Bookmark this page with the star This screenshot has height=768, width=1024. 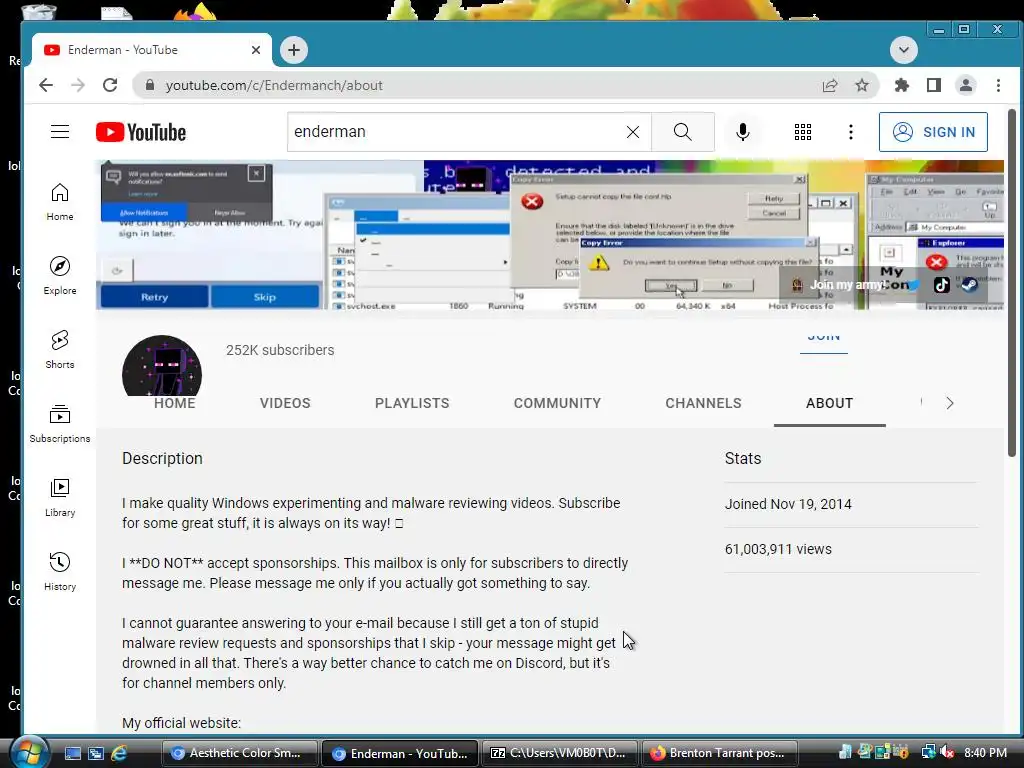coord(862,85)
